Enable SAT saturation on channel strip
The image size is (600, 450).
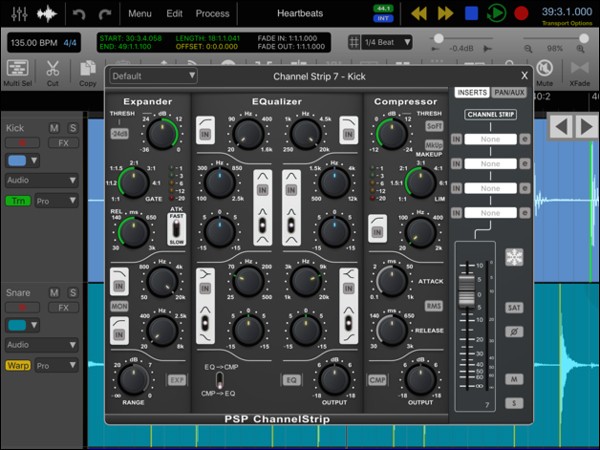(x=514, y=308)
